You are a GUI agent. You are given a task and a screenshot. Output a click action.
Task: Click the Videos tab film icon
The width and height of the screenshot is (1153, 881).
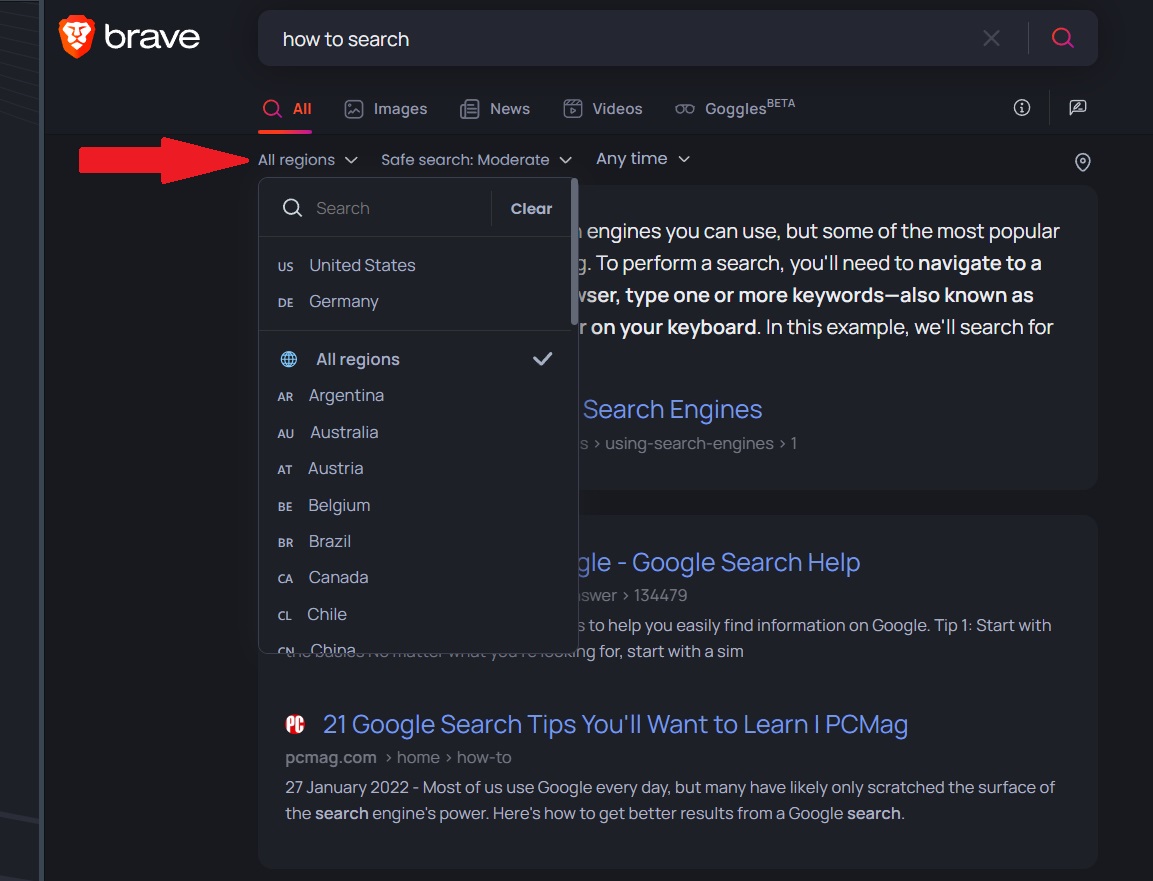(574, 108)
